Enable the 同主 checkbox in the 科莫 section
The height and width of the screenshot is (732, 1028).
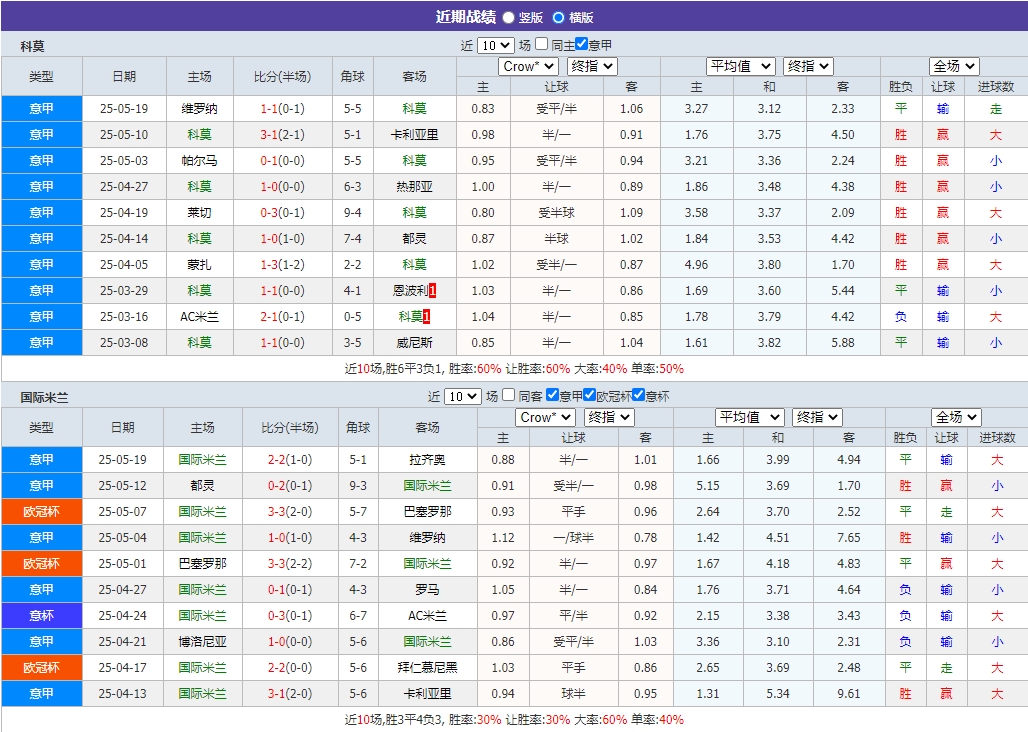(540, 45)
